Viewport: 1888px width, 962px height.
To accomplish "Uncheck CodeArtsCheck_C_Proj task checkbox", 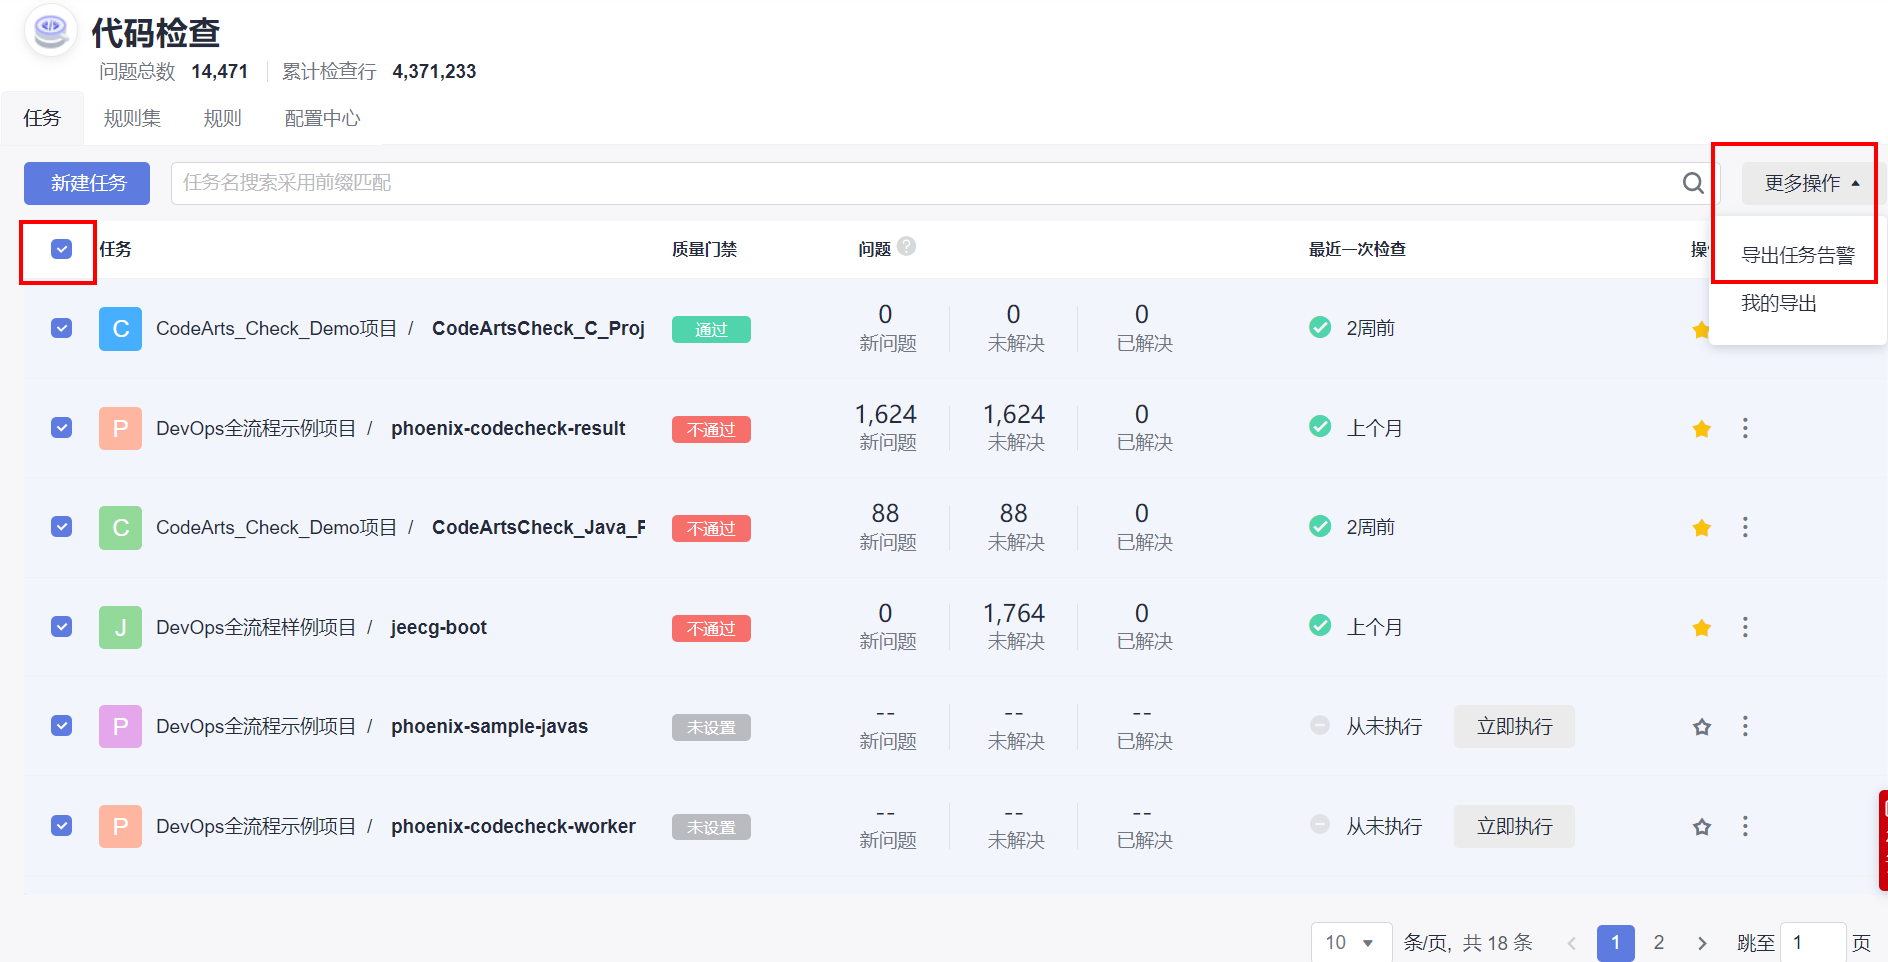I will pos(61,328).
